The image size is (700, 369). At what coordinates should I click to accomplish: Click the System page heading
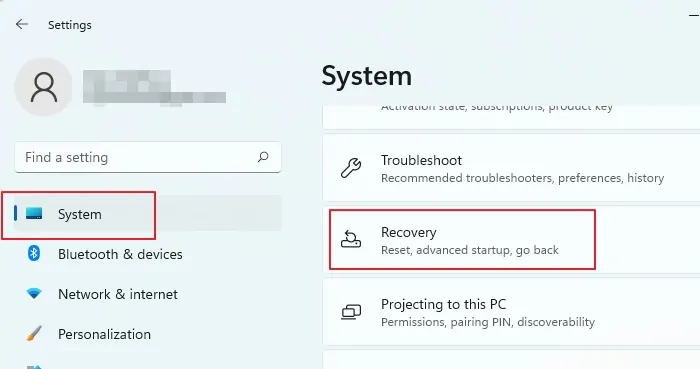[367, 76]
